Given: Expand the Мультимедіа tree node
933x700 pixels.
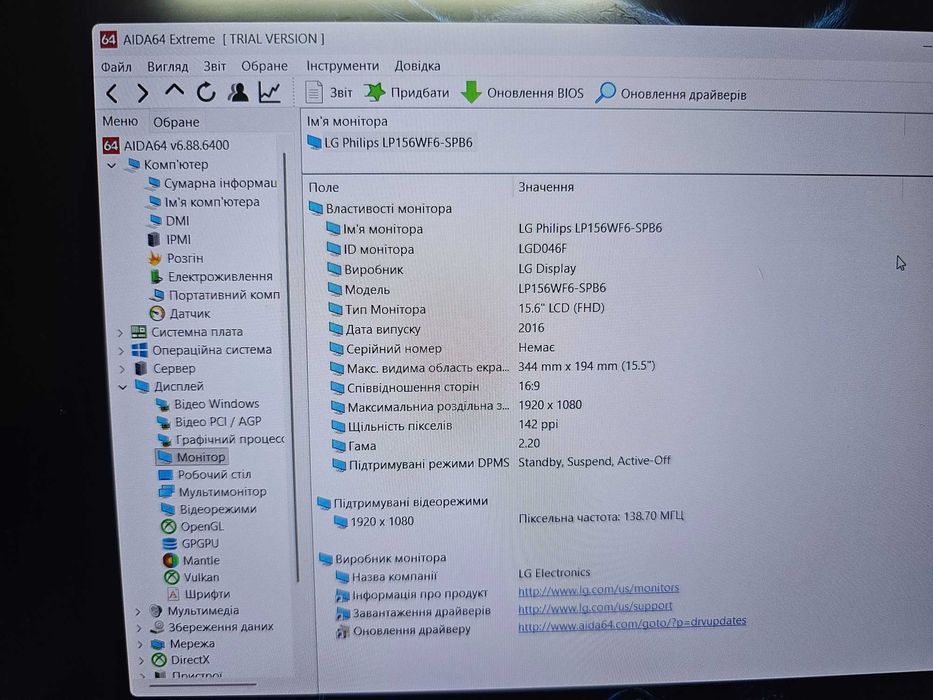Looking at the screenshot, I should coord(137,611).
